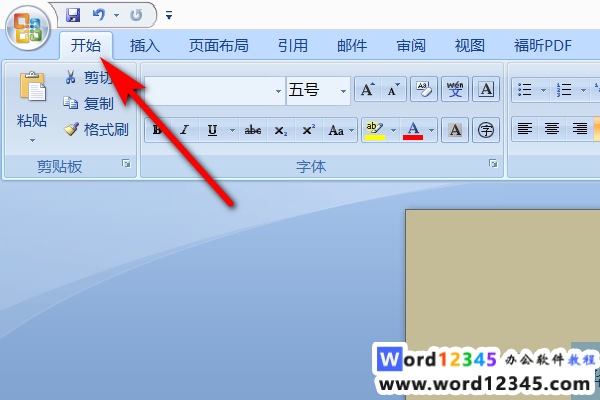Apply bulleted list
This screenshot has height=400, width=600.
tap(525, 90)
